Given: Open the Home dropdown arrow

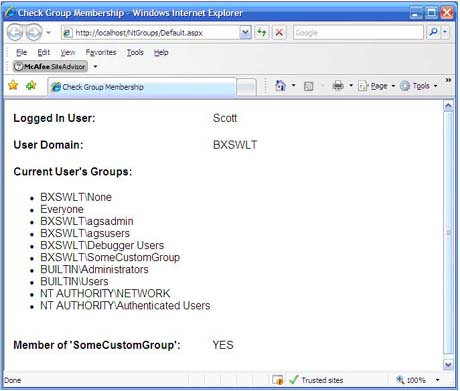Looking at the screenshot, I should (293, 86).
